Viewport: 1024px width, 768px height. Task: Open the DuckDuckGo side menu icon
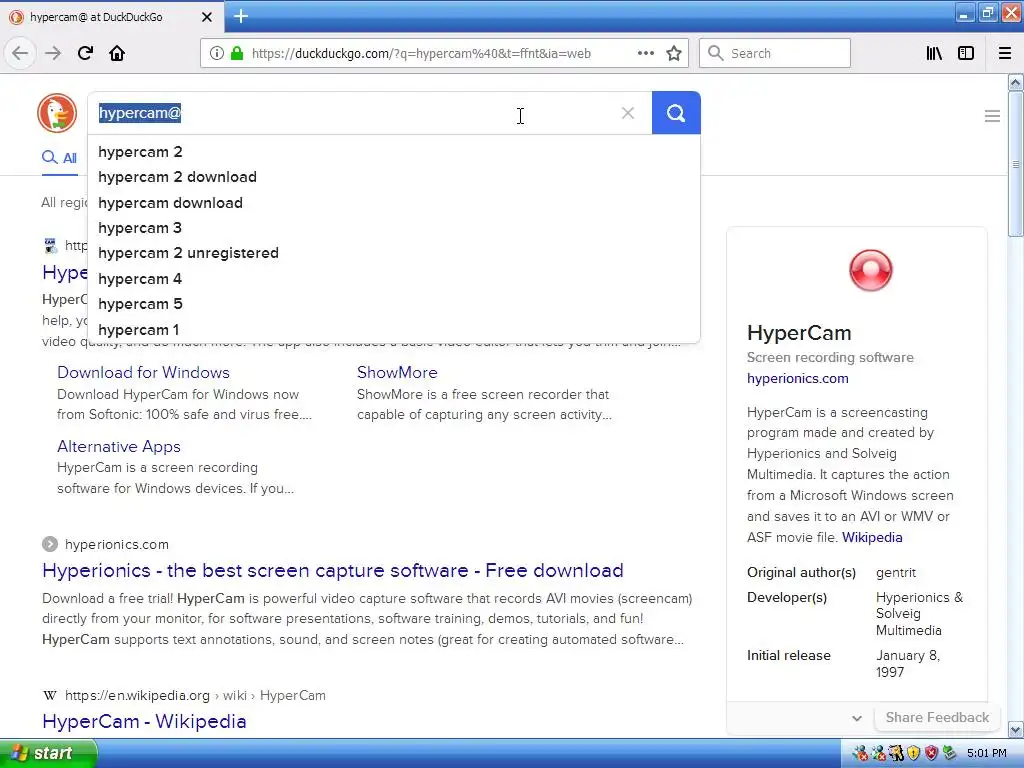pyautogui.click(x=992, y=116)
